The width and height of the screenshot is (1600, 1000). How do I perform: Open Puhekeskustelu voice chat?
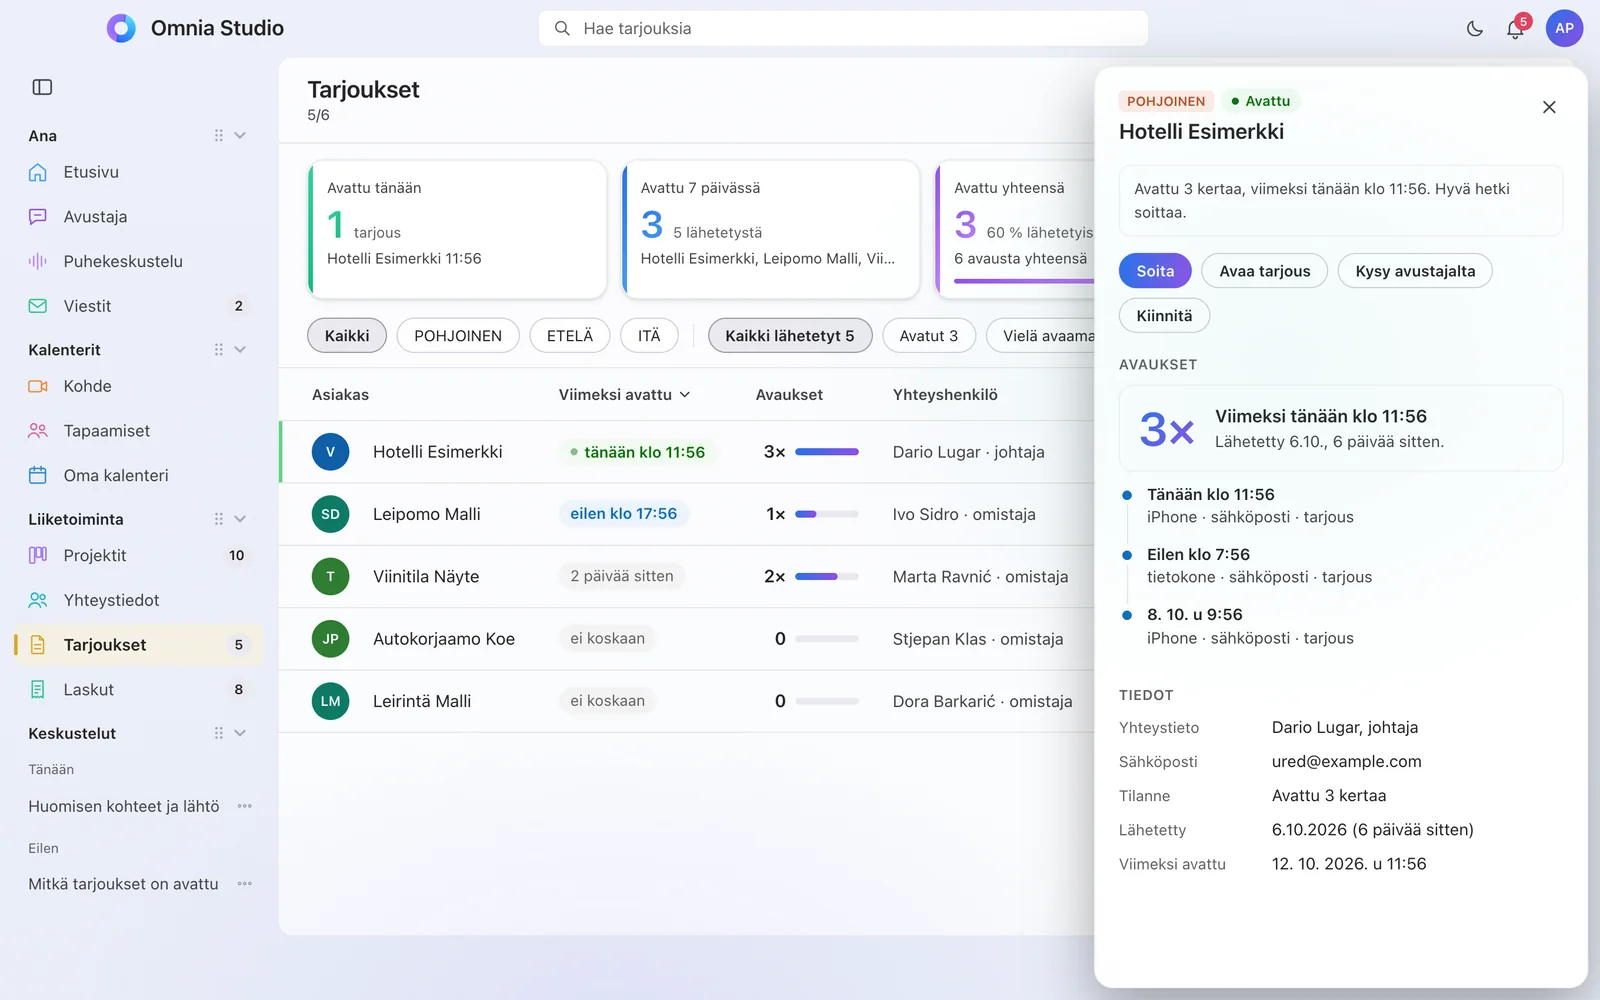tap(140, 261)
